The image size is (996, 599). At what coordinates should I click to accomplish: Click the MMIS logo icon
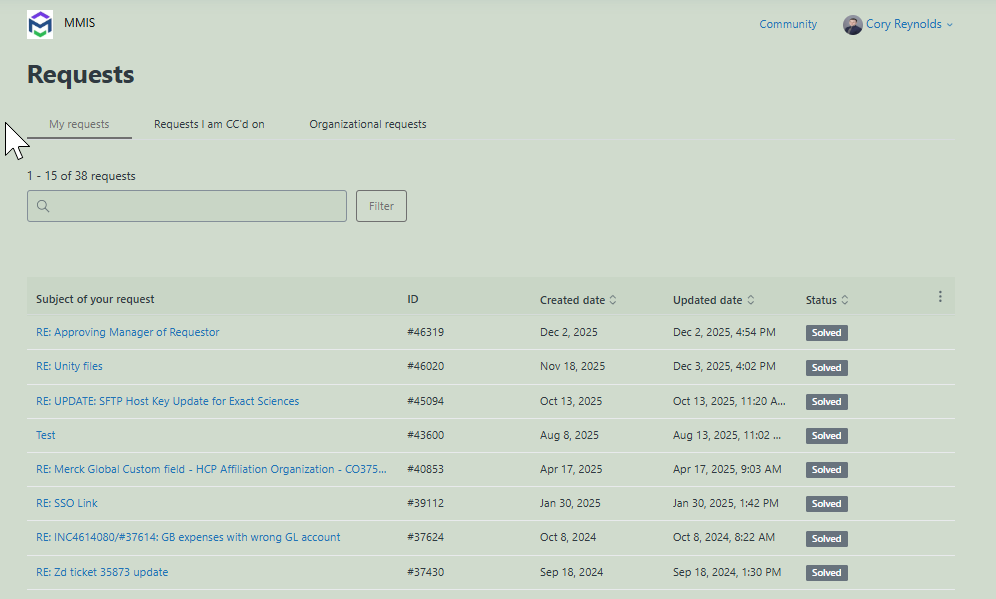(x=40, y=24)
